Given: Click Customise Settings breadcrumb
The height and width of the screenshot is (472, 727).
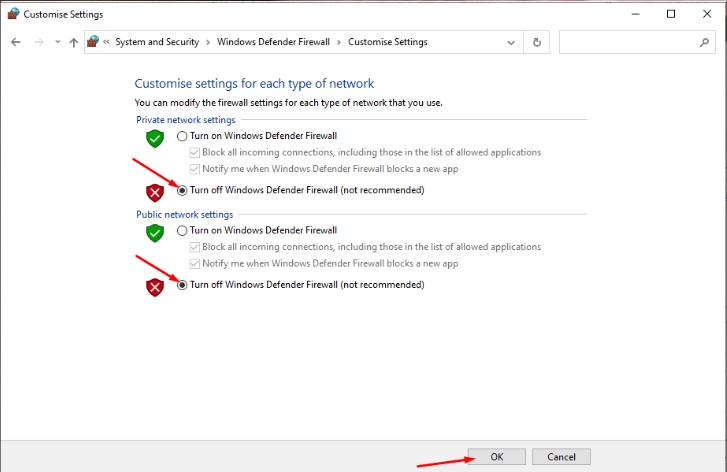Looking at the screenshot, I should coord(388,42).
